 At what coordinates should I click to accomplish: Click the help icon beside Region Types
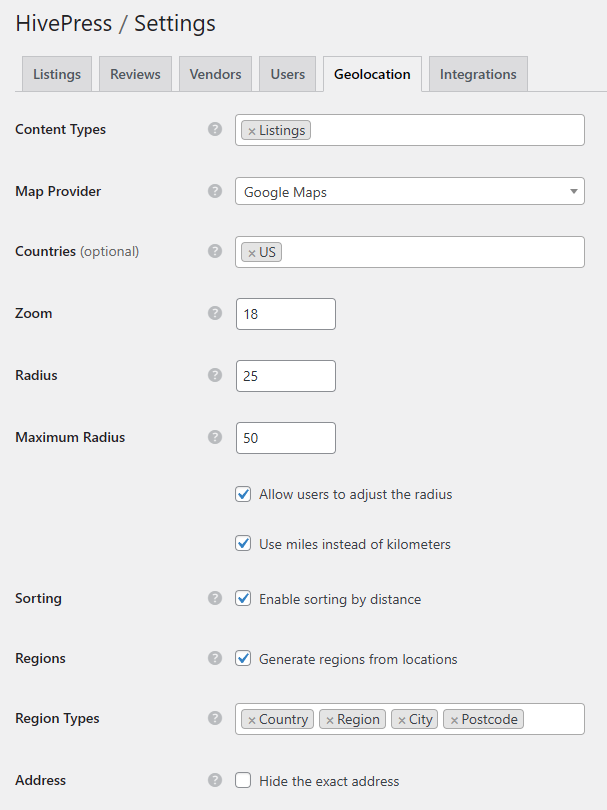tap(214, 718)
